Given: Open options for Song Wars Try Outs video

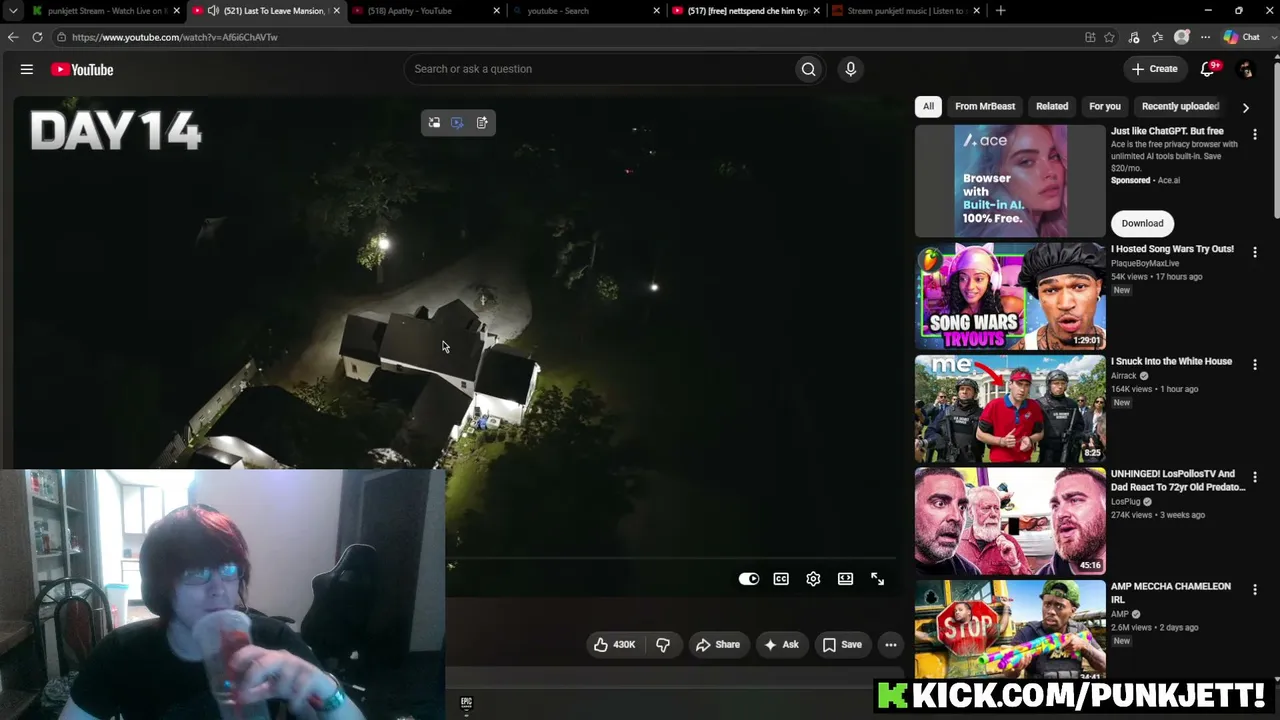Looking at the screenshot, I should [1255, 252].
